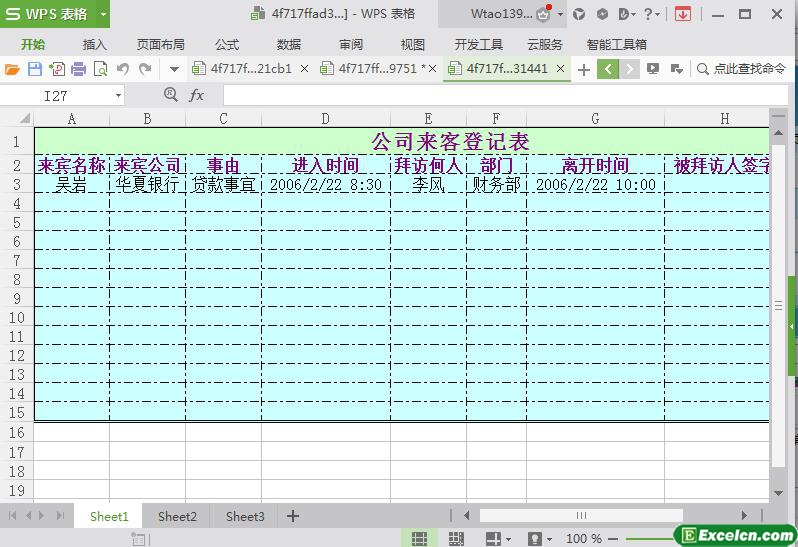Image resolution: width=798 pixels, height=547 pixels.
Task: Click the 100 % zoom level button
Action: tap(584, 539)
